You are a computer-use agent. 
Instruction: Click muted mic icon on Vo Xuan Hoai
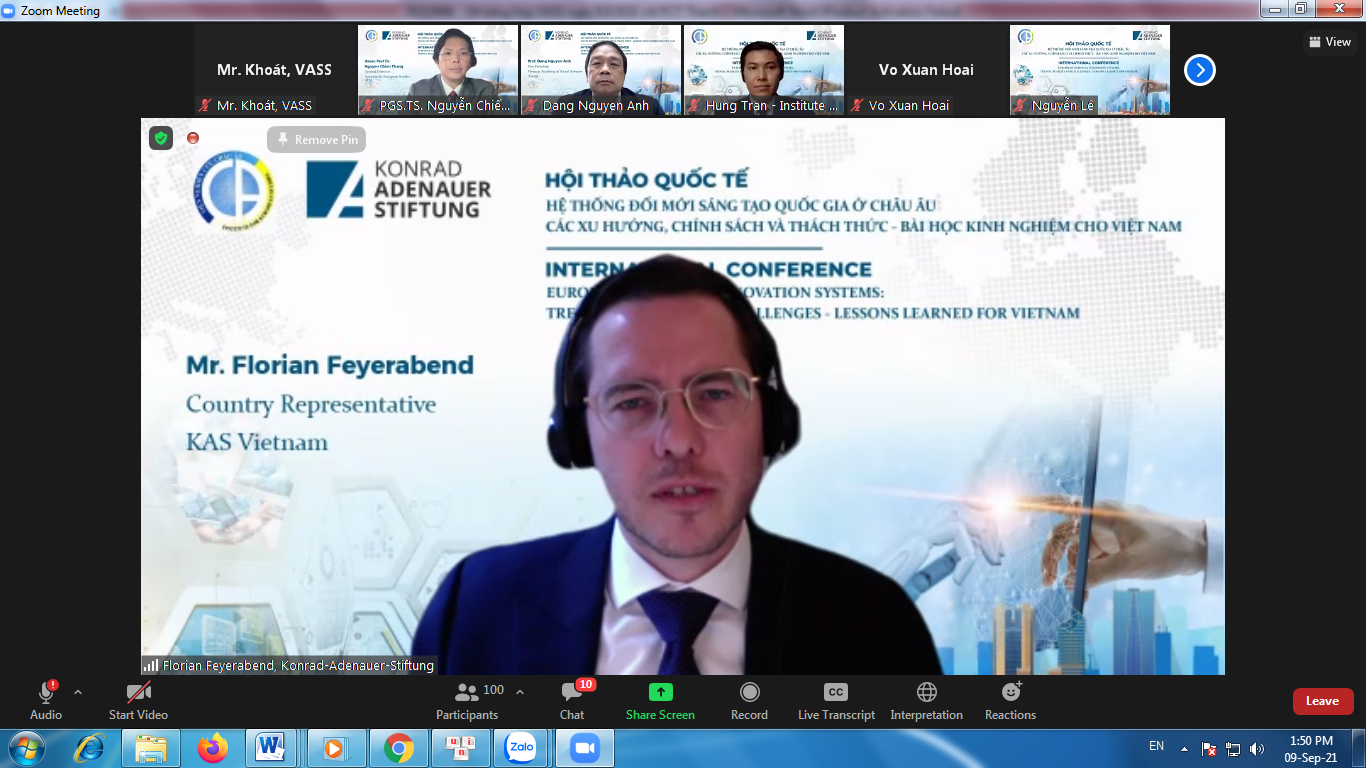(858, 105)
